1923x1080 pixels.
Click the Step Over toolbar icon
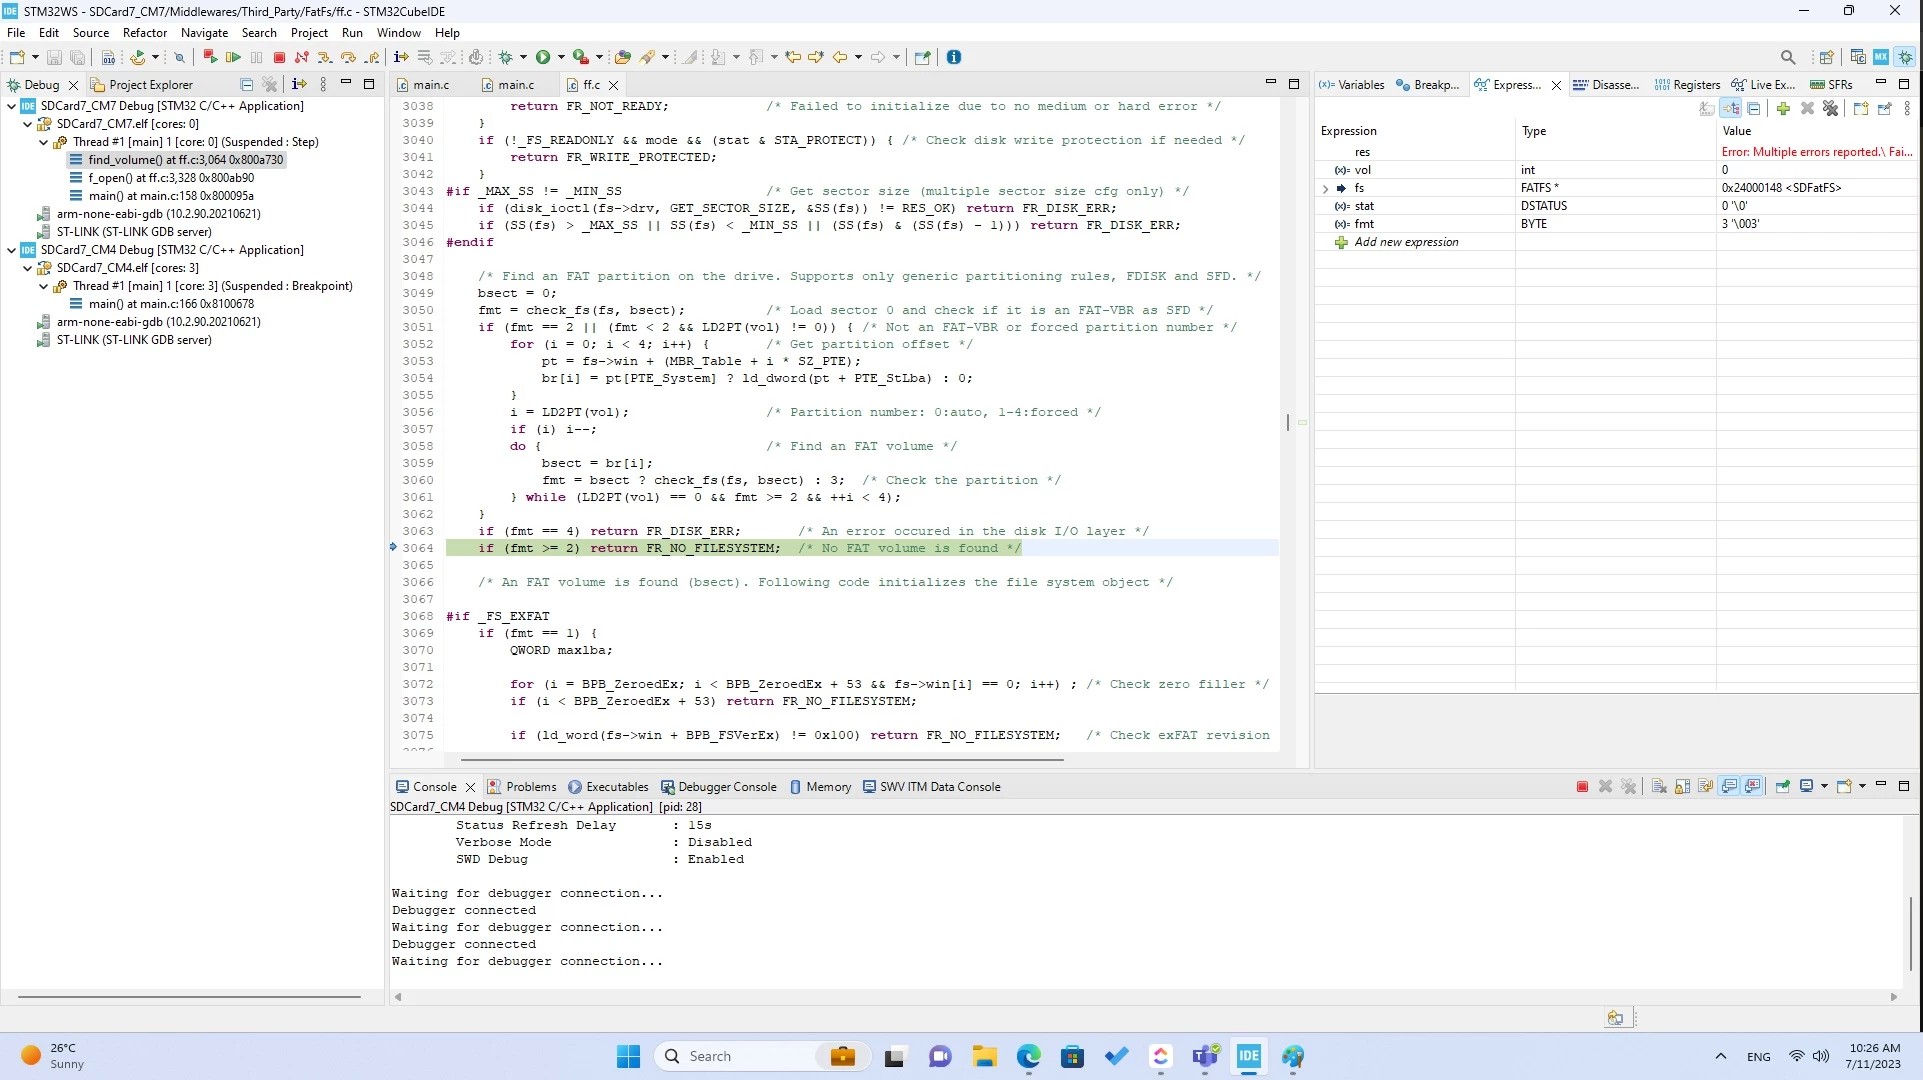[x=348, y=58]
